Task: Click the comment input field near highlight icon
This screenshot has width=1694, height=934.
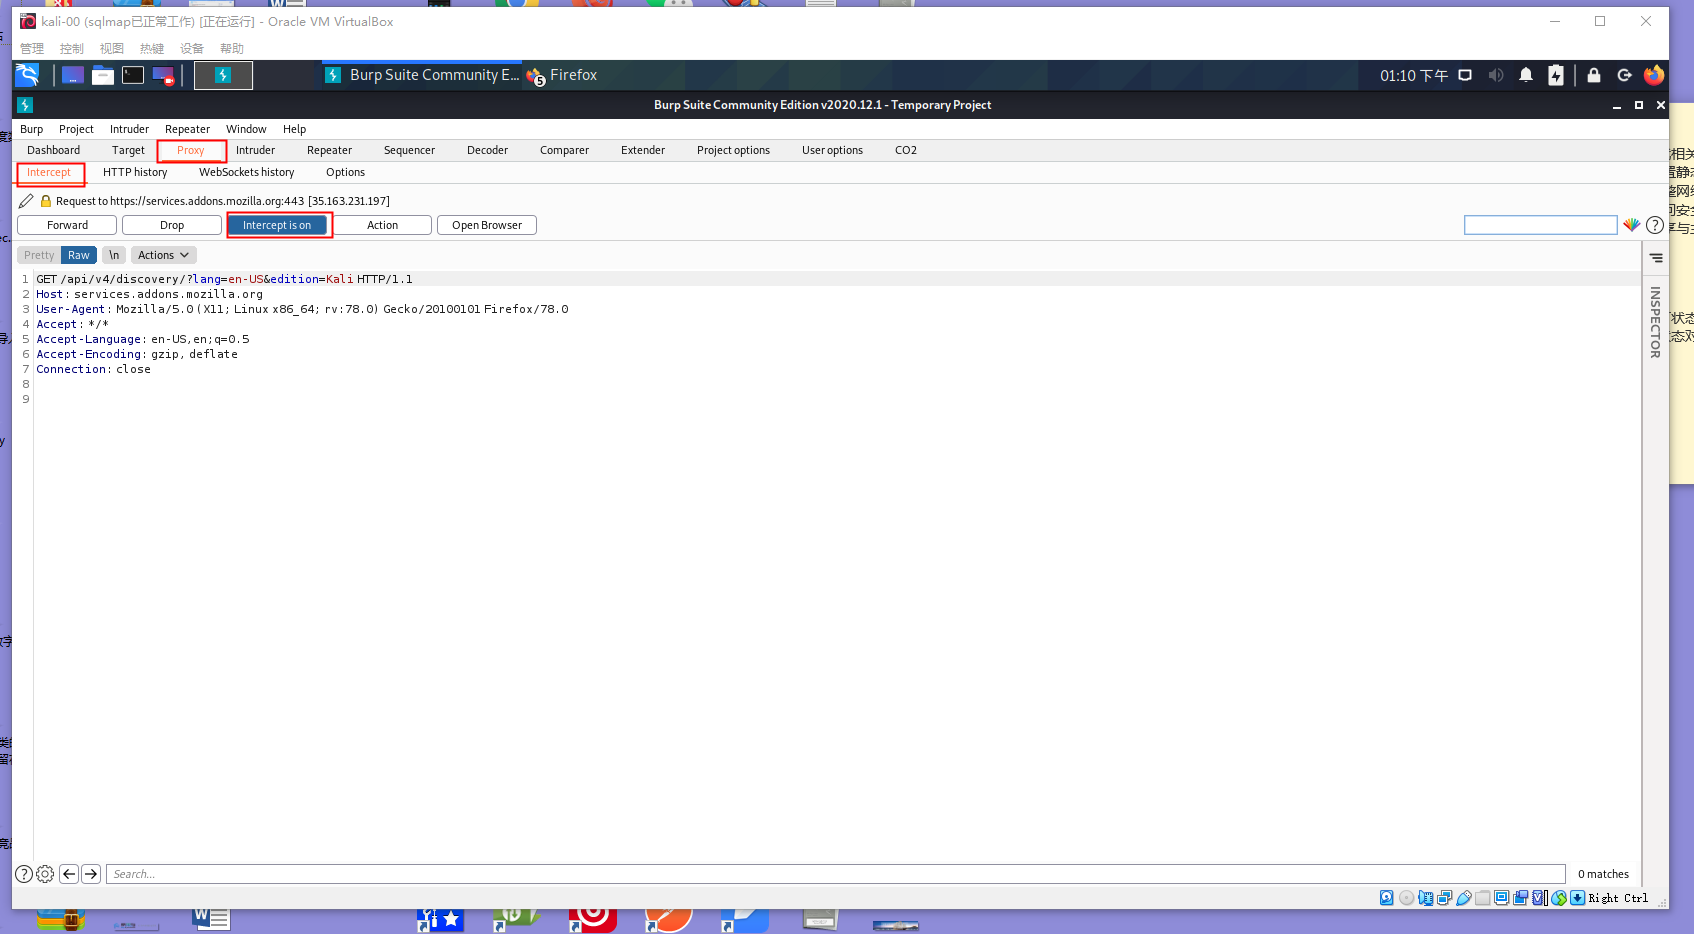Action: (1540, 225)
